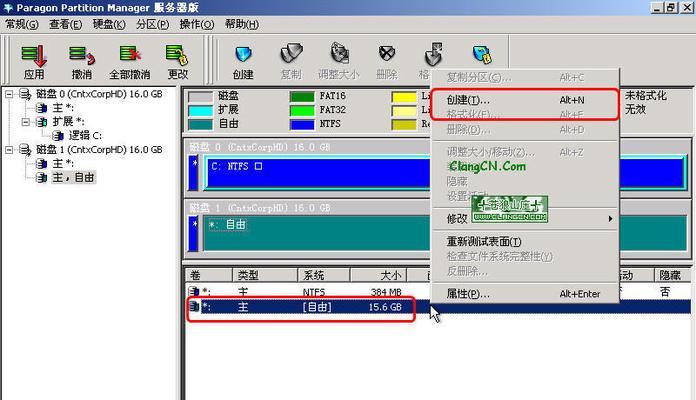Image resolution: width=696 pixels, height=400 pixels.
Task: Open the 操作(O) menu
Action: (x=197, y=24)
